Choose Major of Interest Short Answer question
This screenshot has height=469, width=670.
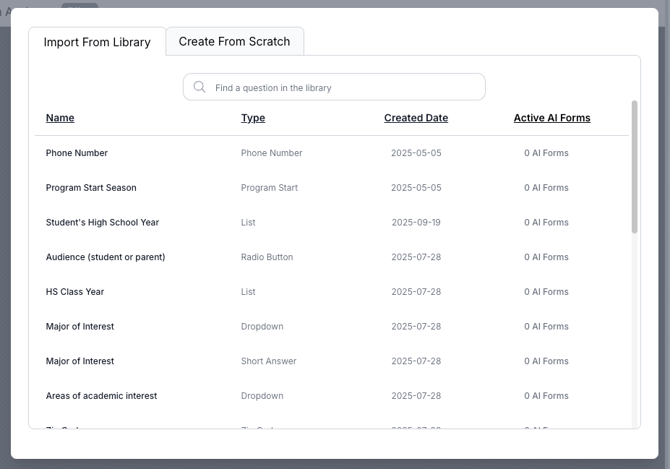click(80, 361)
